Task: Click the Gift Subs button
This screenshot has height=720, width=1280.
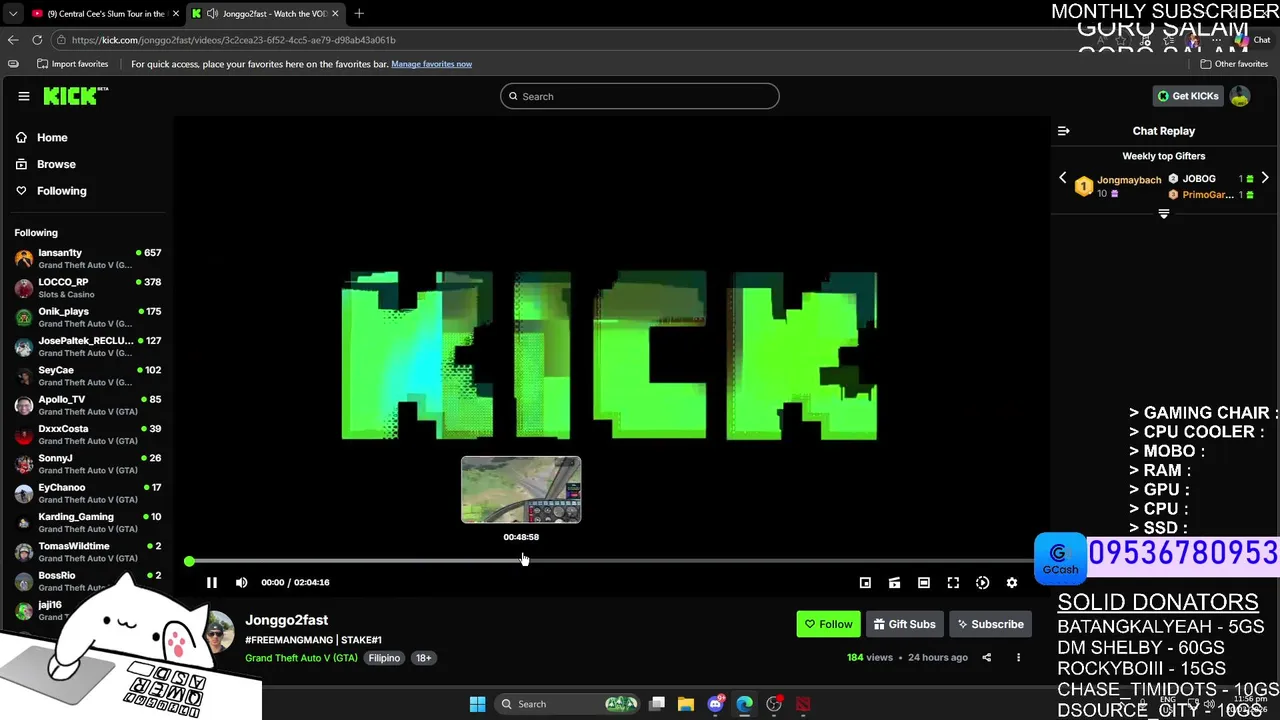Action: click(904, 624)
